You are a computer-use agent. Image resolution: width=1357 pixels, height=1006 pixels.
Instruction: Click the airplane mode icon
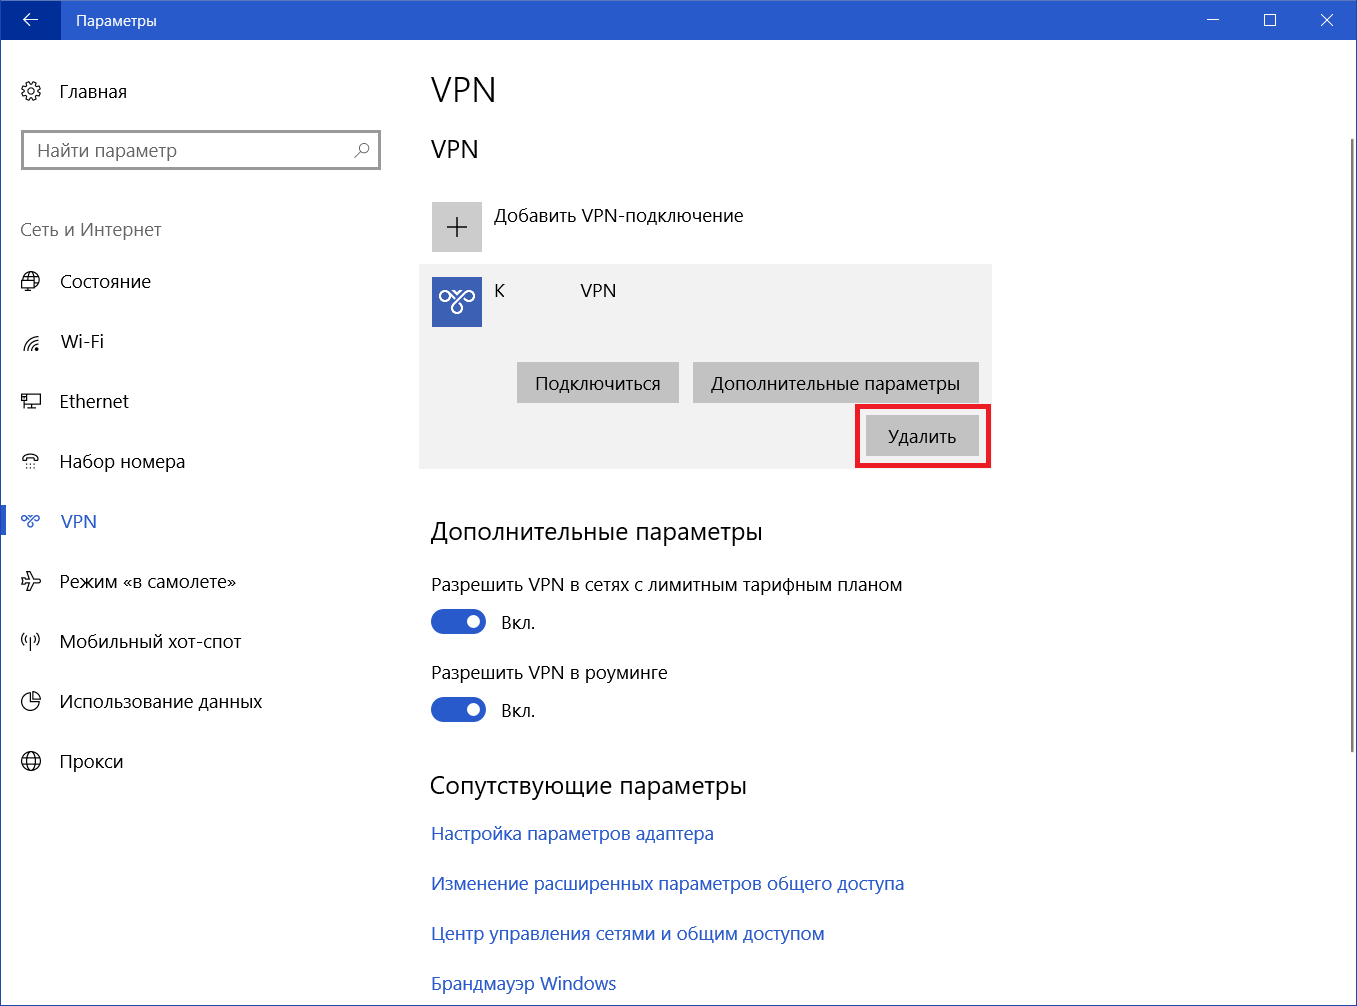click(x=31, y=581)
